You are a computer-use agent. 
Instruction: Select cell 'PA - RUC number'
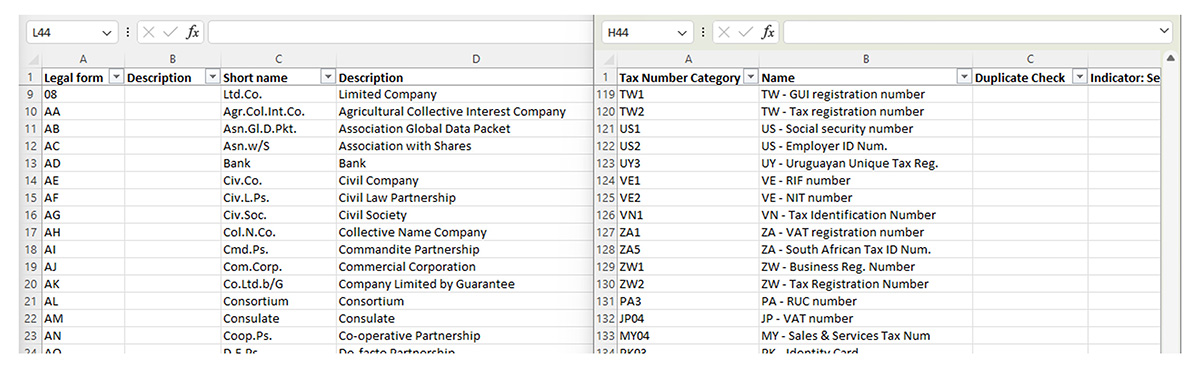point(866,301)
